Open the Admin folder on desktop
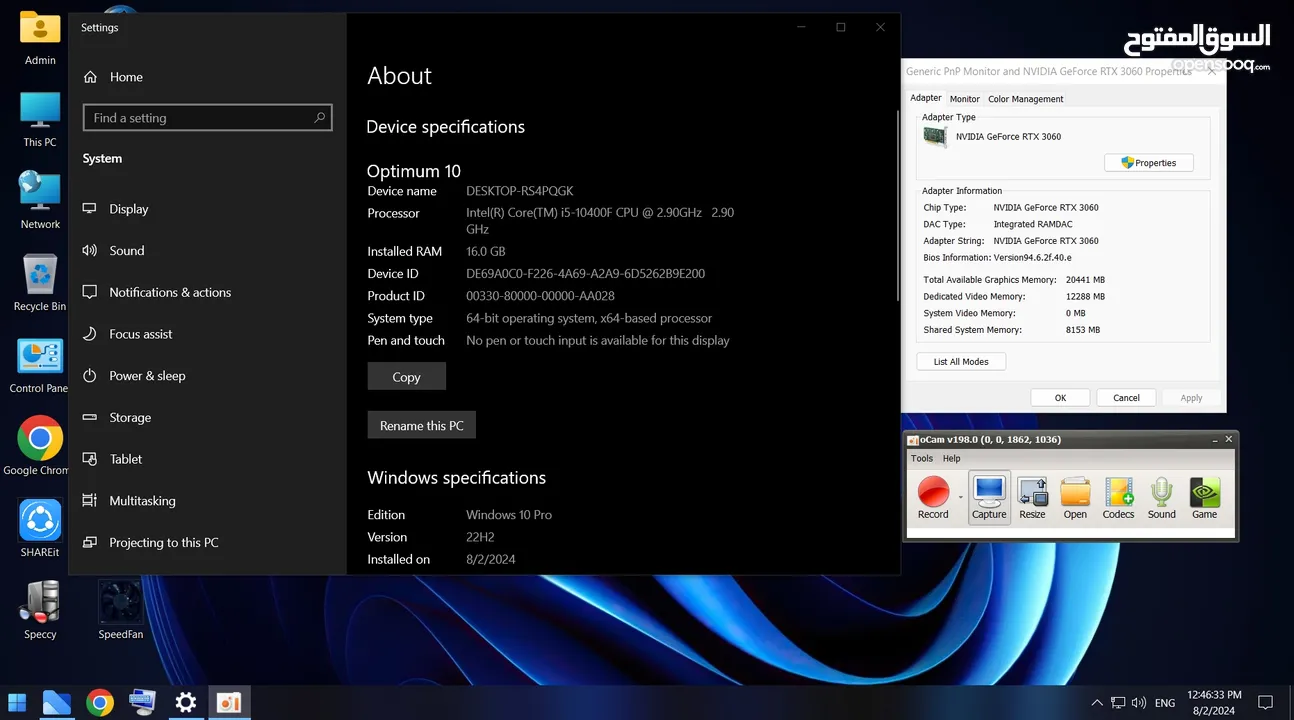 click(40, 38)
